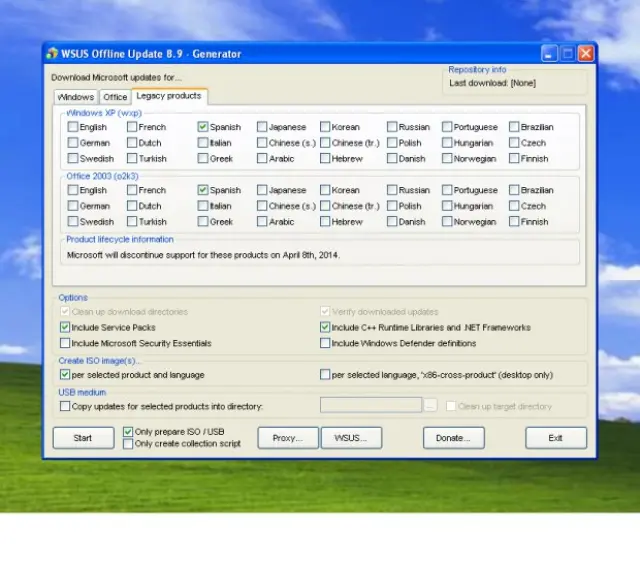This screenshot has width=640, height=561.
Task: Enable Include Windows Defender definitions
Action: (325, 343)
